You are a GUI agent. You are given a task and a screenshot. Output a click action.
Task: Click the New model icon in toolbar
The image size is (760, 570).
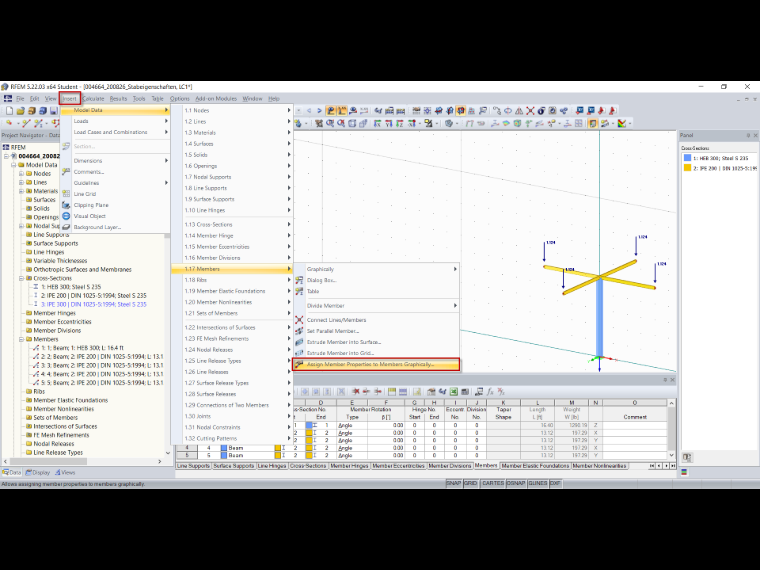(10, 111)
